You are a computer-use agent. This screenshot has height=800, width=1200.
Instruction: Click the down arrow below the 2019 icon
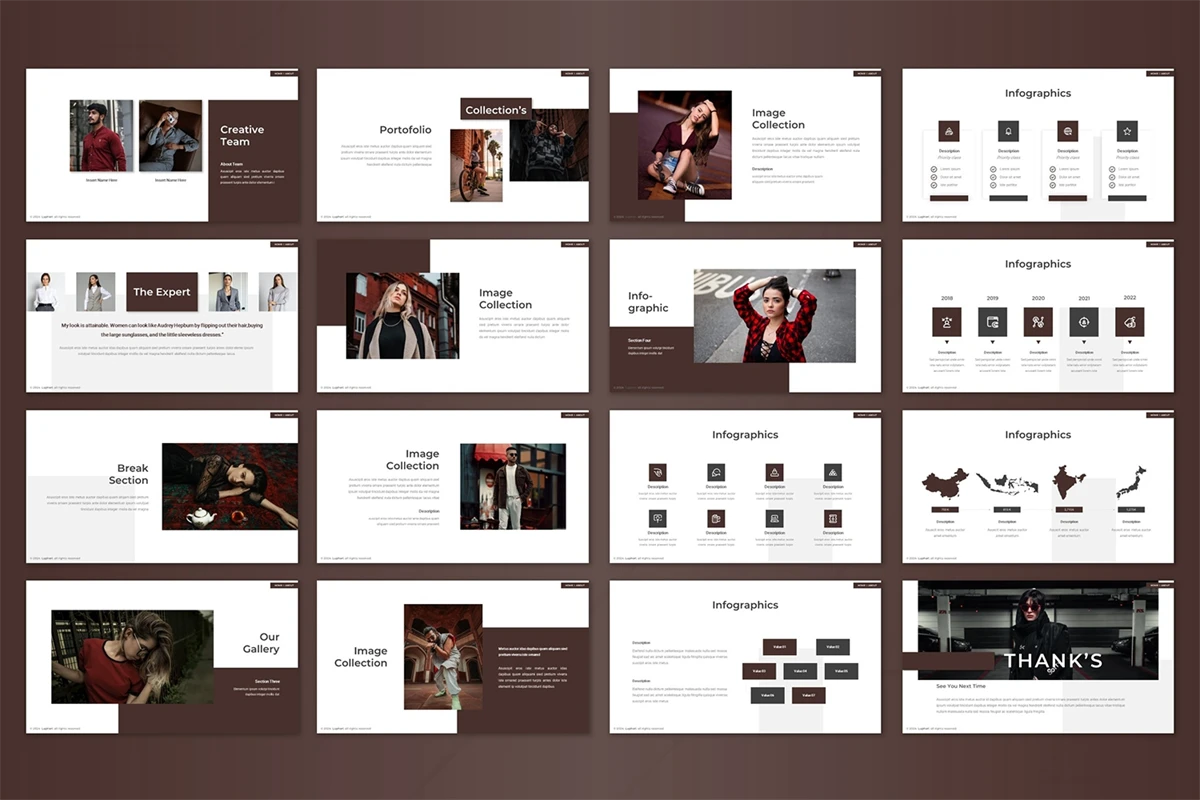992,343
